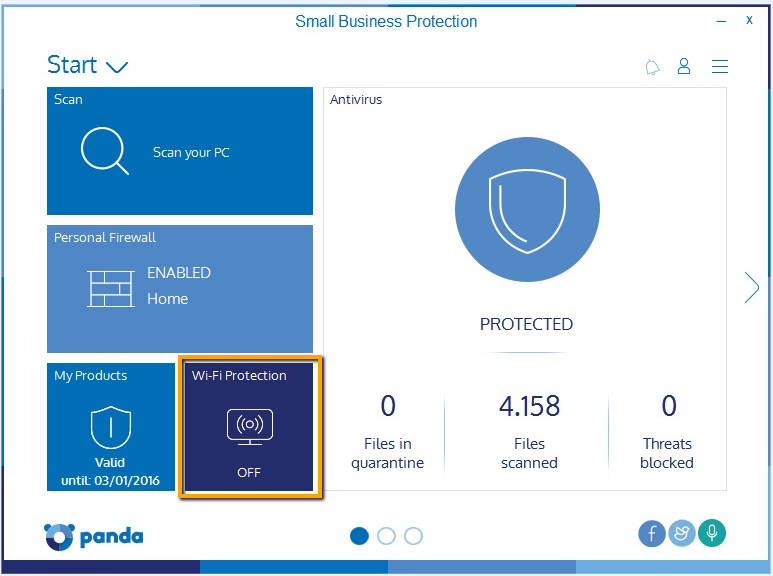Click the Home firewall profile text
773x576 pixels.
[168, 299]
